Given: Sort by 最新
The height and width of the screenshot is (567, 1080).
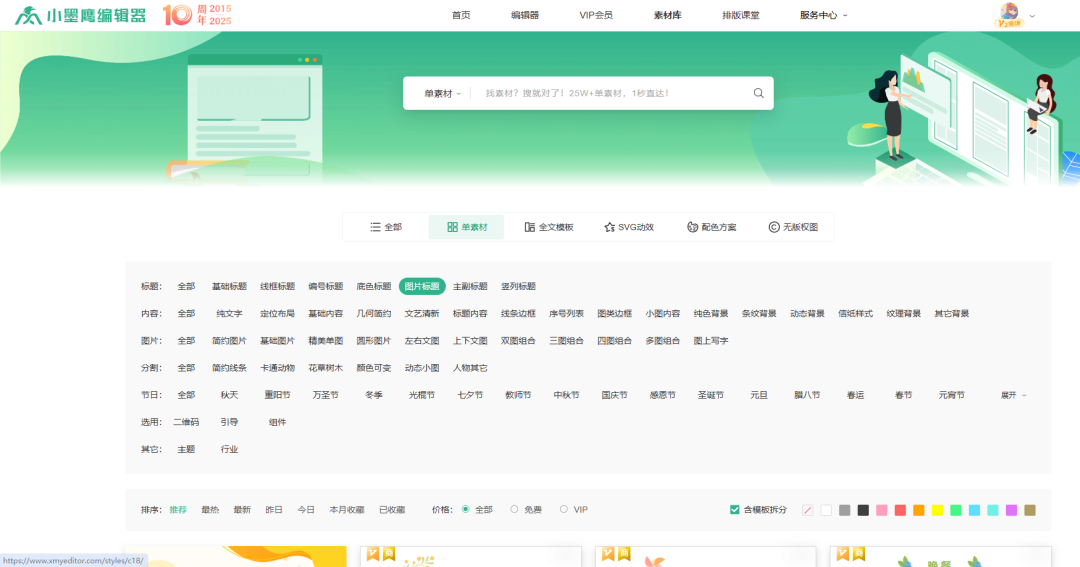Looking at the screenshot, I should click(242, 510).
